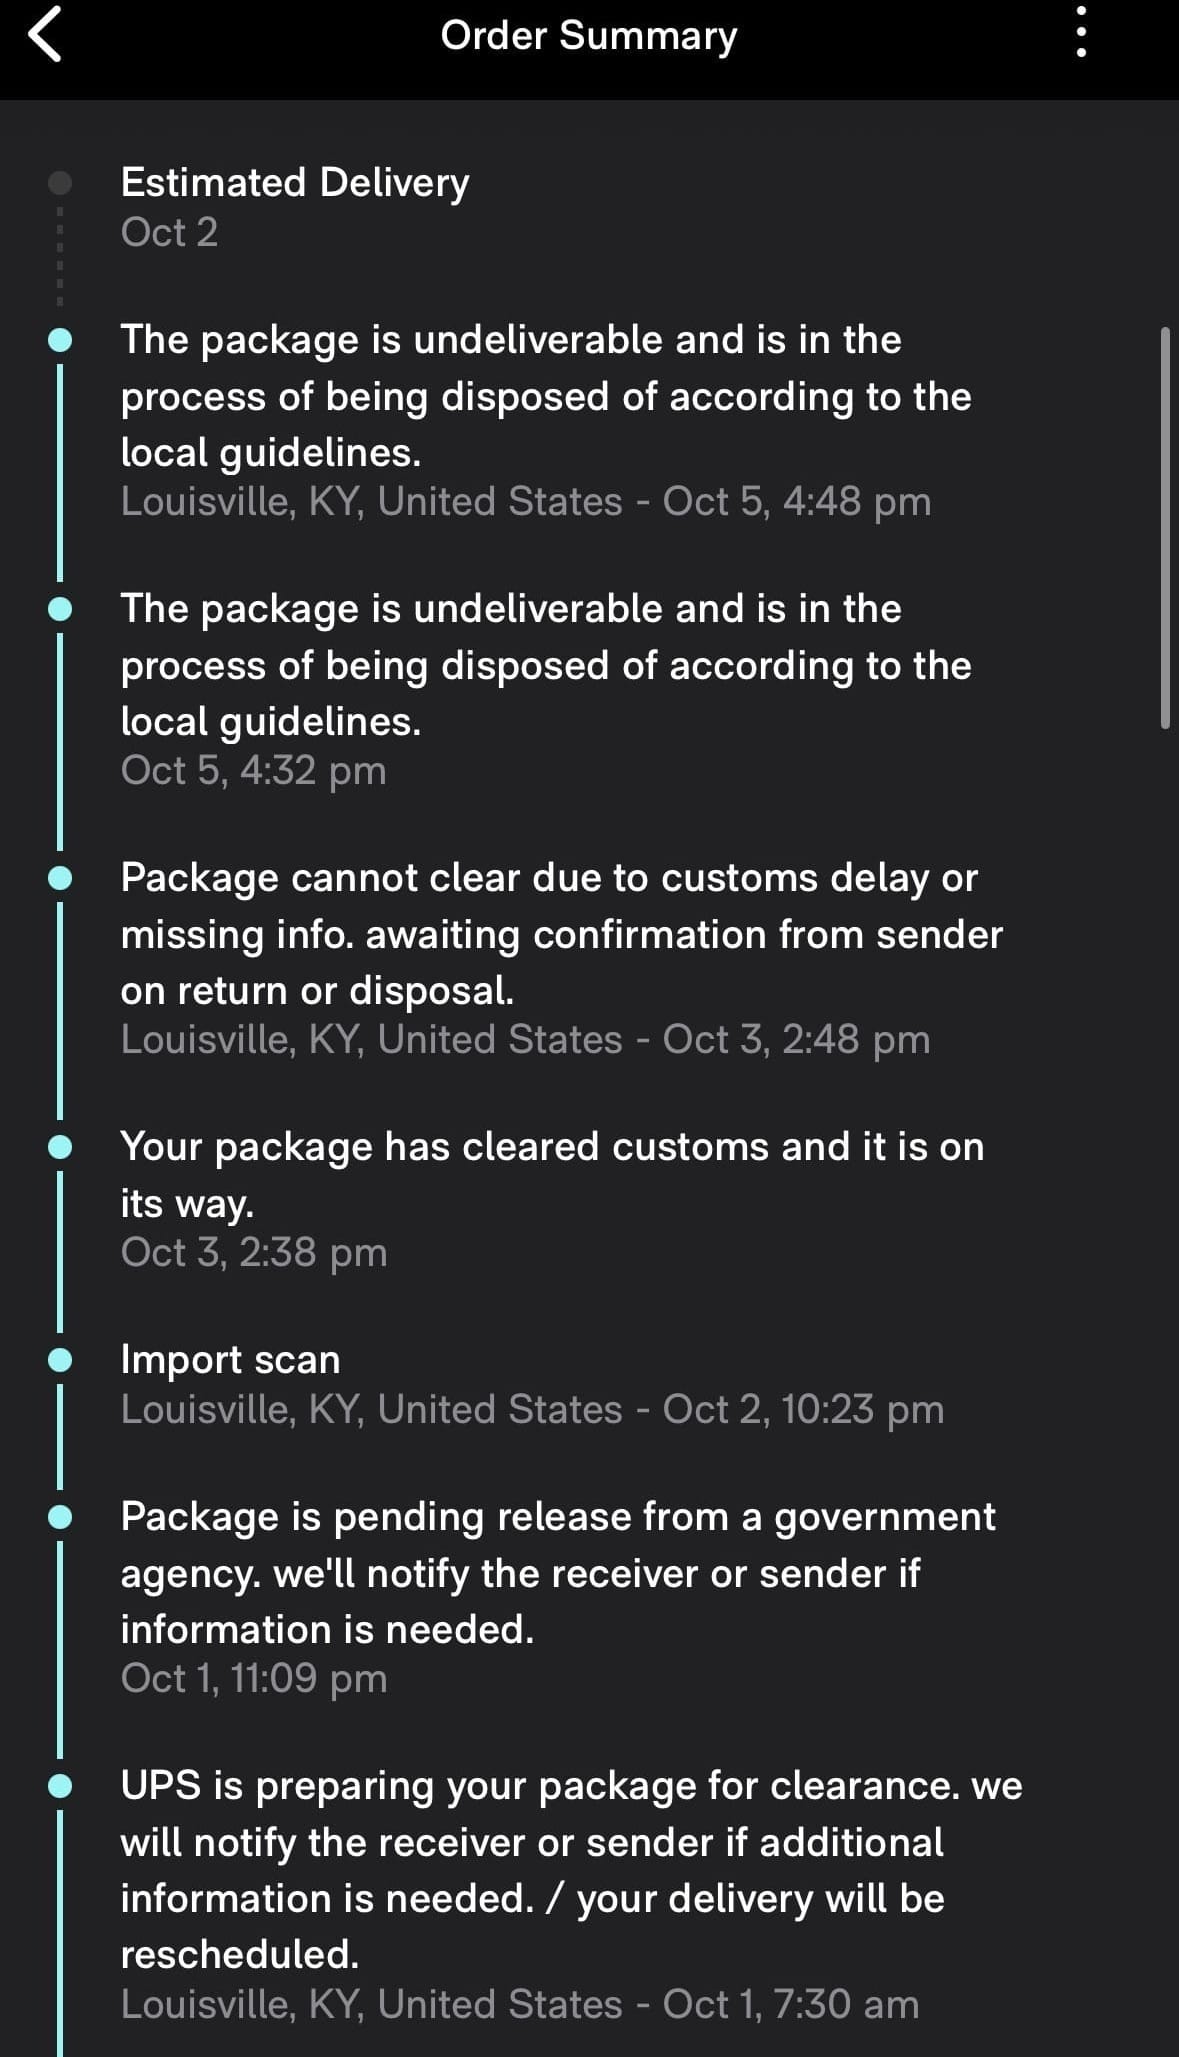This screenshot has height=2057, width=1179.
Task: Tap the 'Package cannot clear due to customs' entry
Action: point(561,934)
